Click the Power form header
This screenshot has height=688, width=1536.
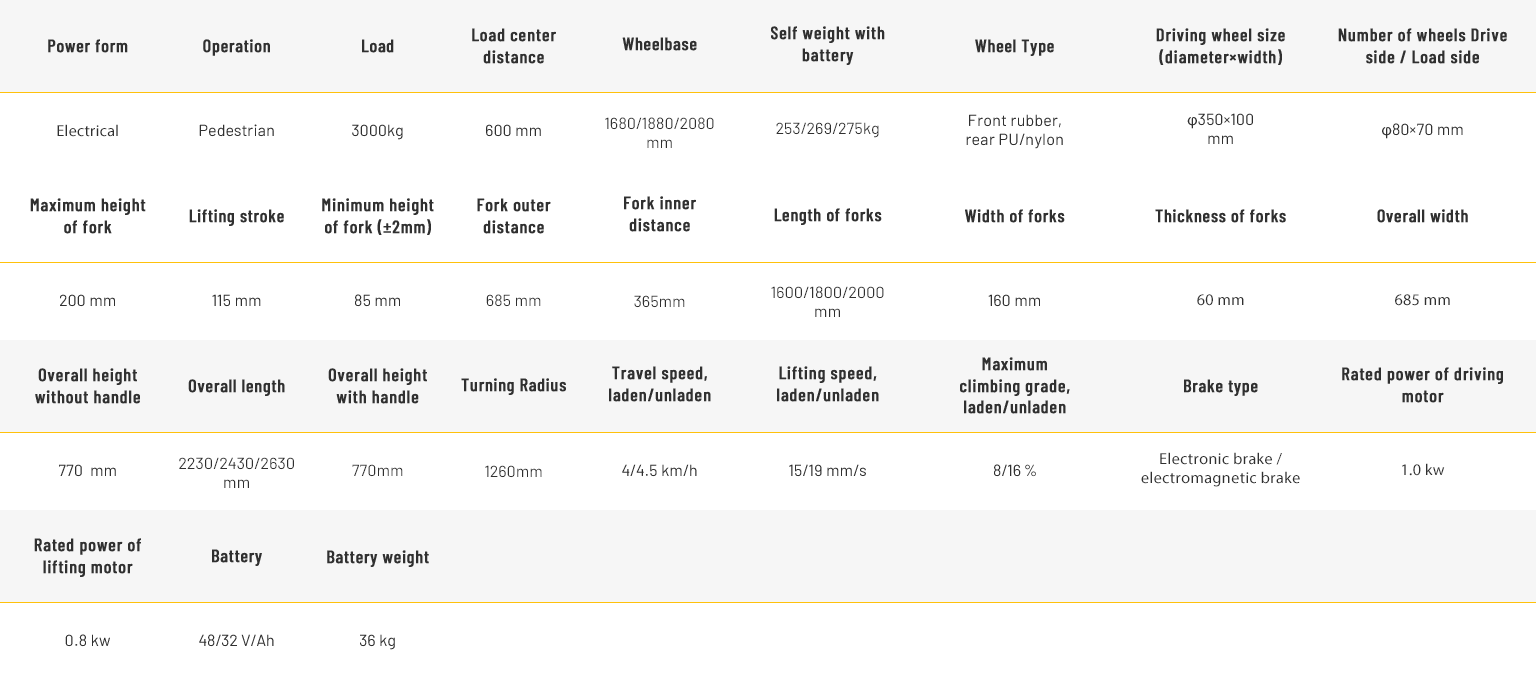[88, 46]
